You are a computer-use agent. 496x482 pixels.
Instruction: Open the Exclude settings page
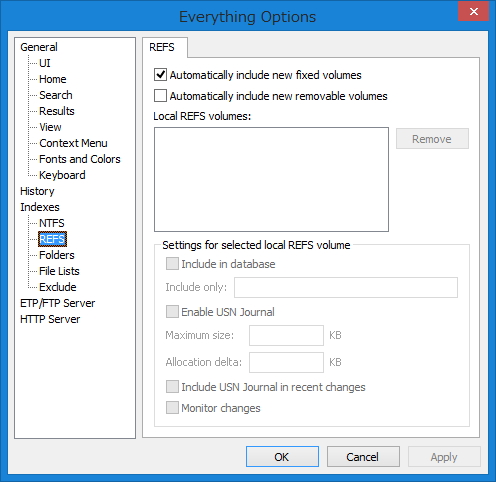58,287
